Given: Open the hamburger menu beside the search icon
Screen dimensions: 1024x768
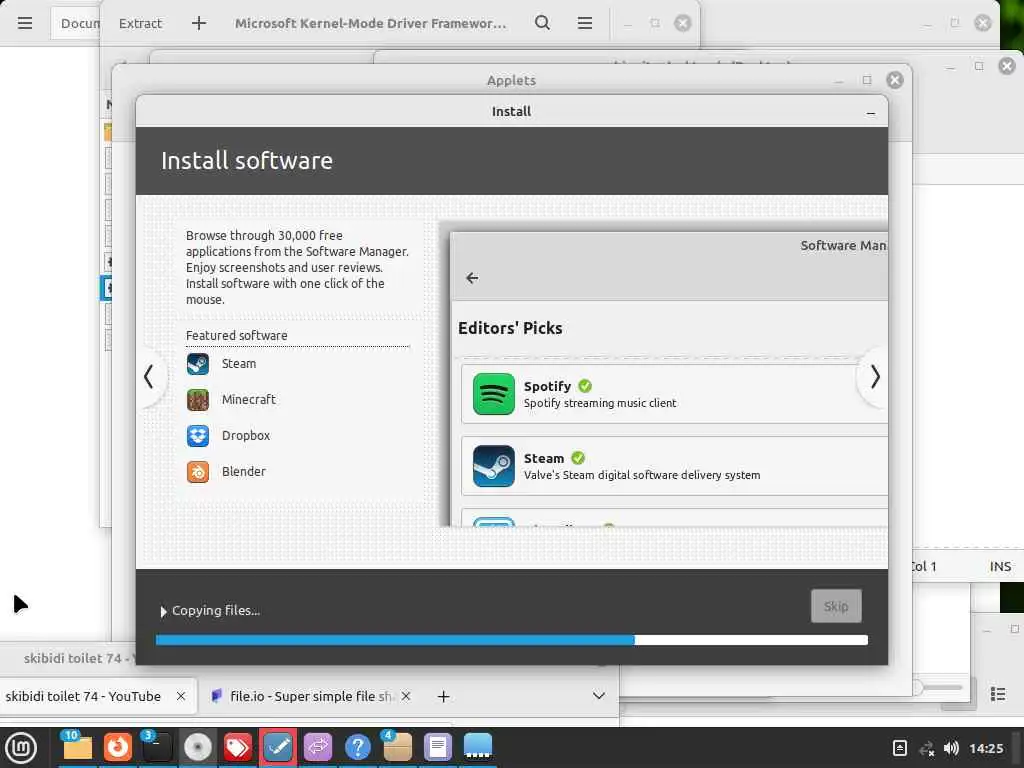Looking at the screenshot, I should point(585,23).
